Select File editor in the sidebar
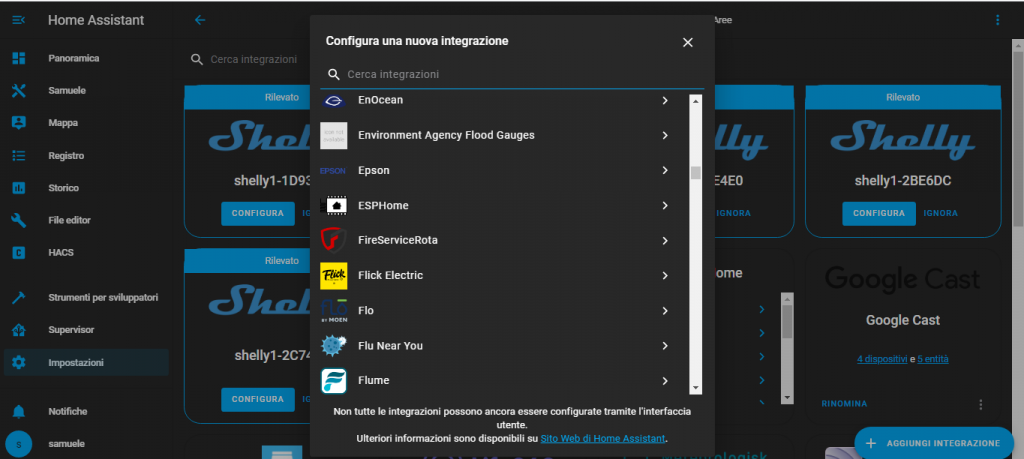The width and height of the screenshot is (1024, 459). tap(69, 220)
